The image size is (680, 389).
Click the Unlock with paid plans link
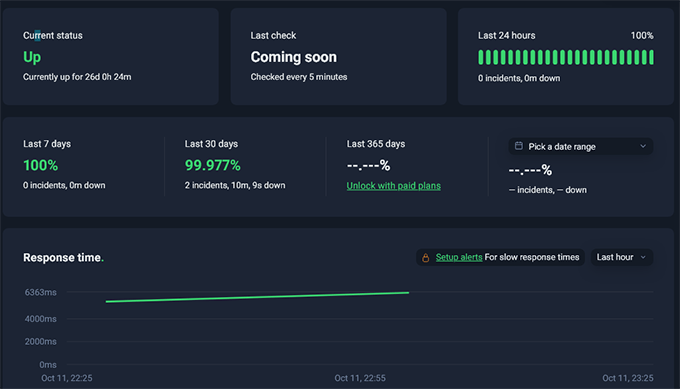[393, 186]
